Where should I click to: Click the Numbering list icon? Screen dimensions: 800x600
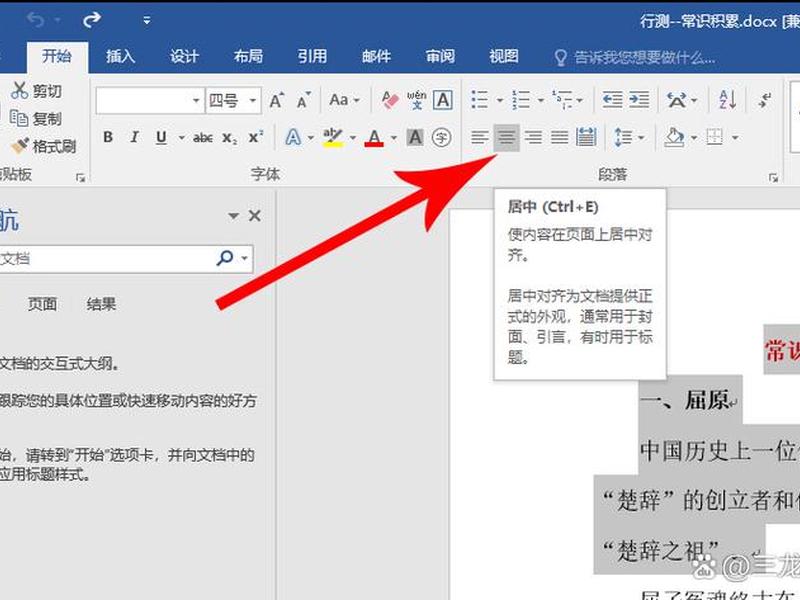(x=521, y=100)
